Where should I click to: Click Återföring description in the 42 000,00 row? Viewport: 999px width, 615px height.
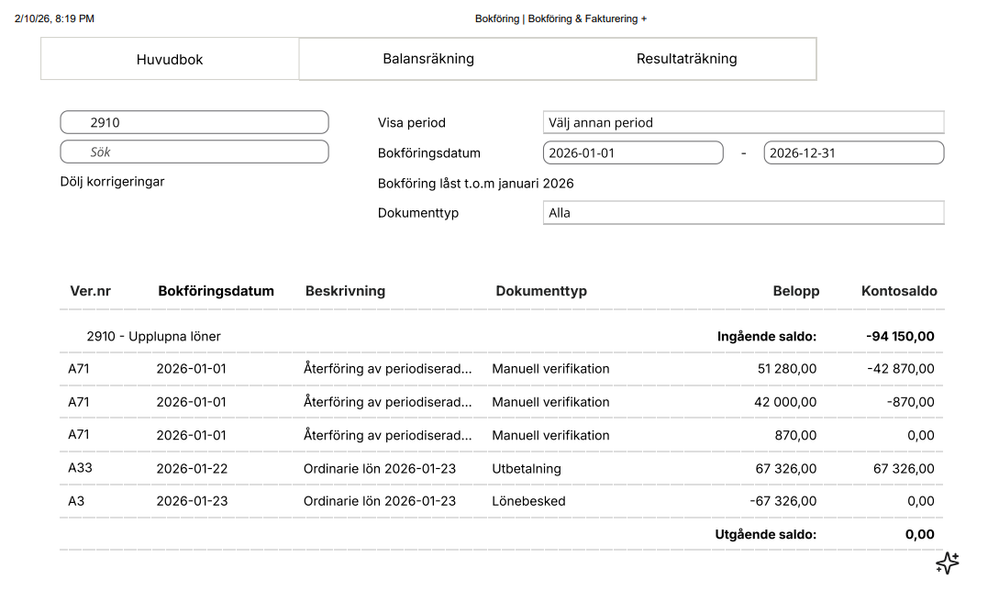click(387, 402)
